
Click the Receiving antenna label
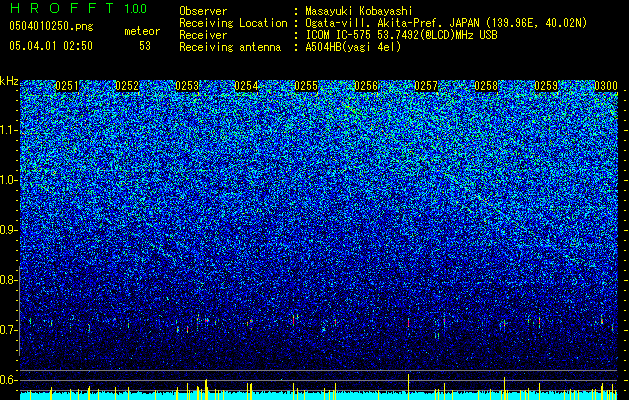(230, 47)
